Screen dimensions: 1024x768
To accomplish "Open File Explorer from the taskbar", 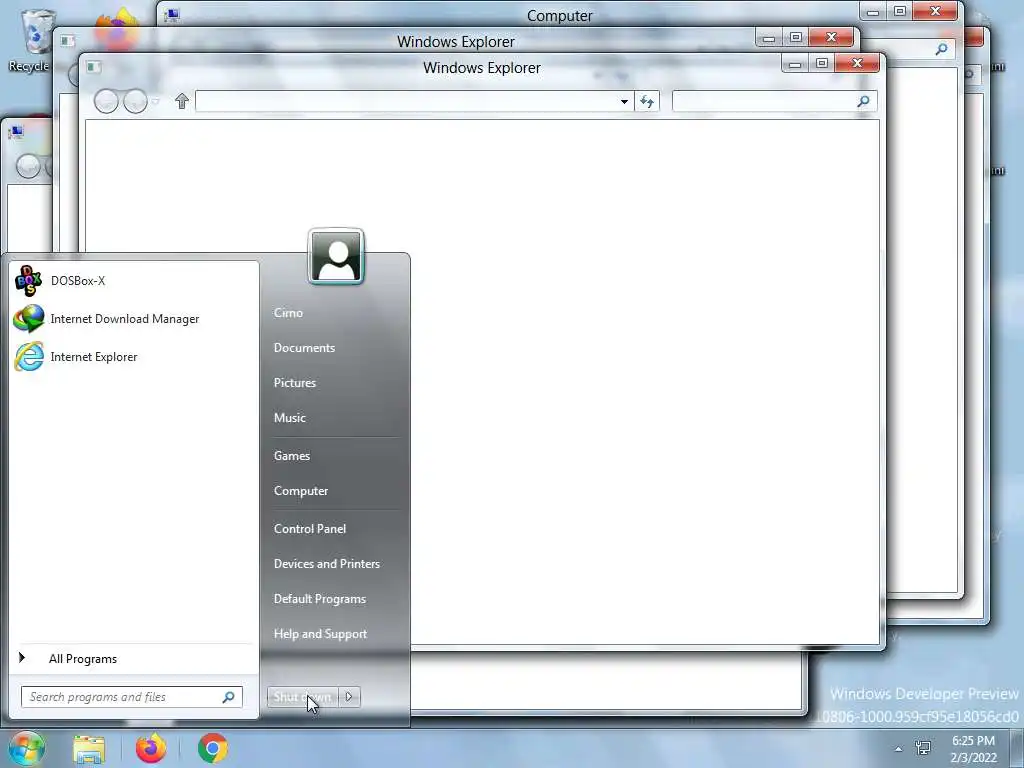I will (x=89, y=748).
